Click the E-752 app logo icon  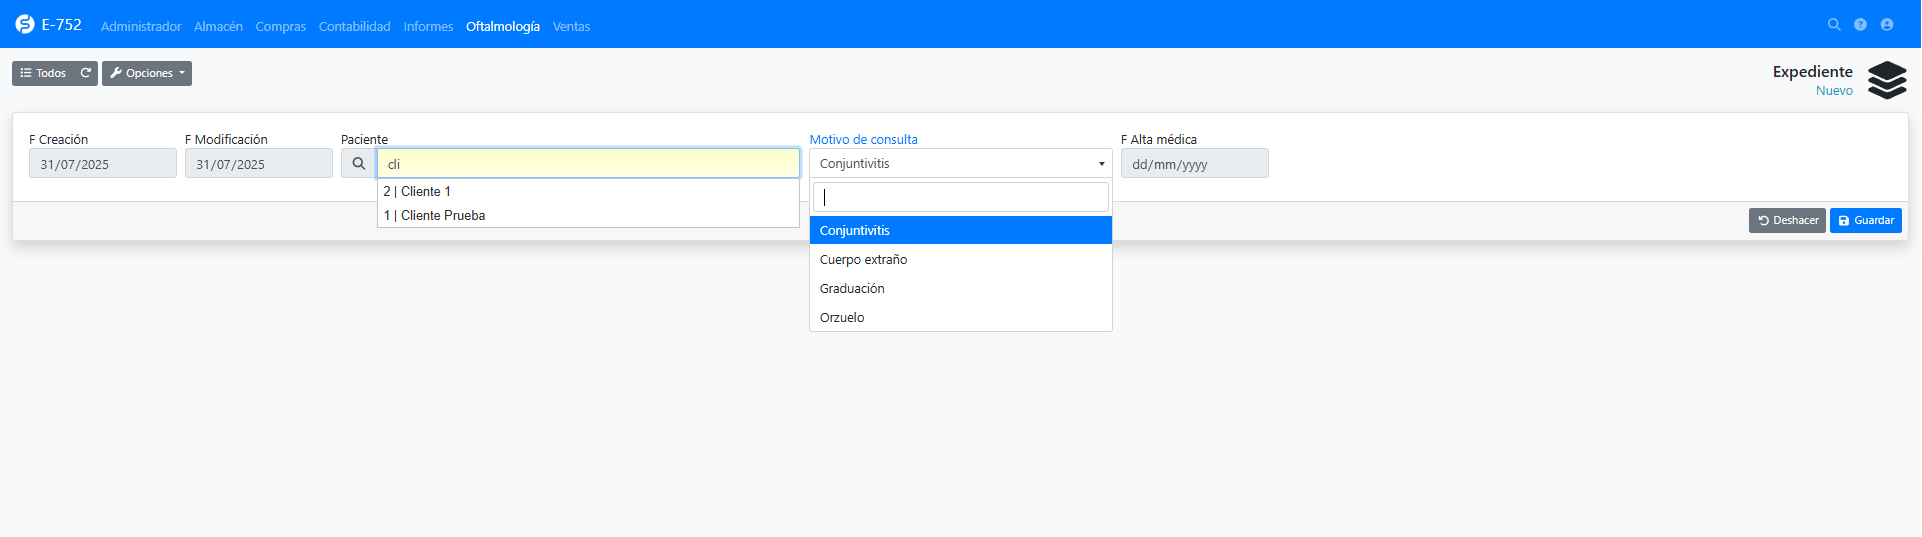coord(25,24)
